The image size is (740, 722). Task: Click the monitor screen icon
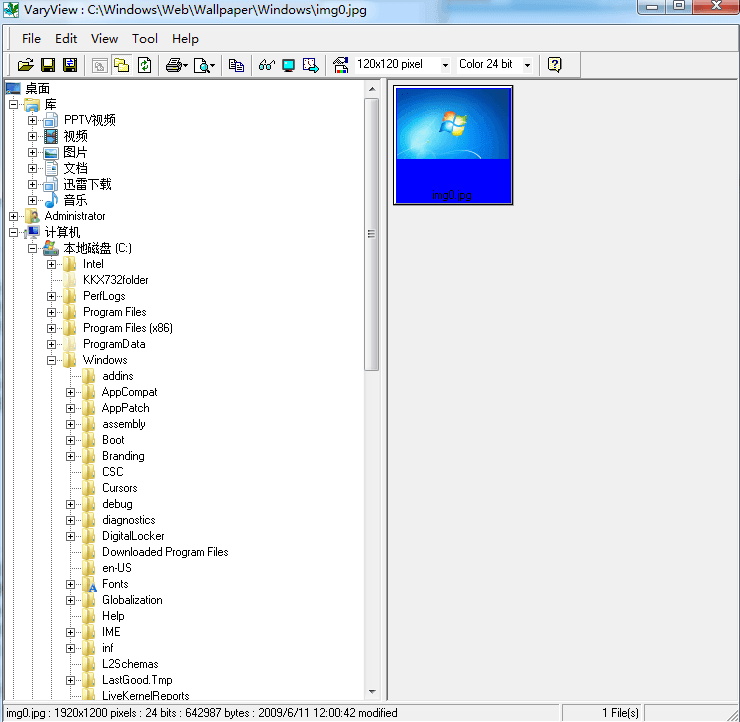point(288,65)
